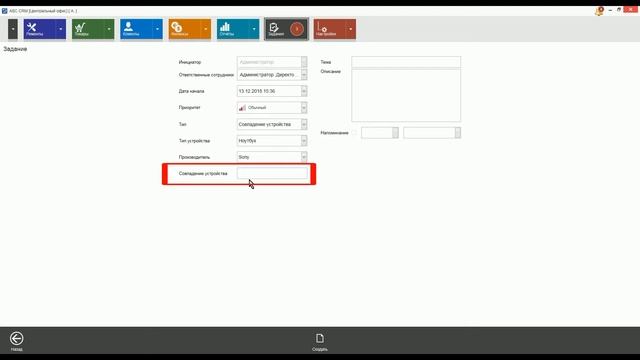Click the notification bell in the title bar

coord(599,11)
